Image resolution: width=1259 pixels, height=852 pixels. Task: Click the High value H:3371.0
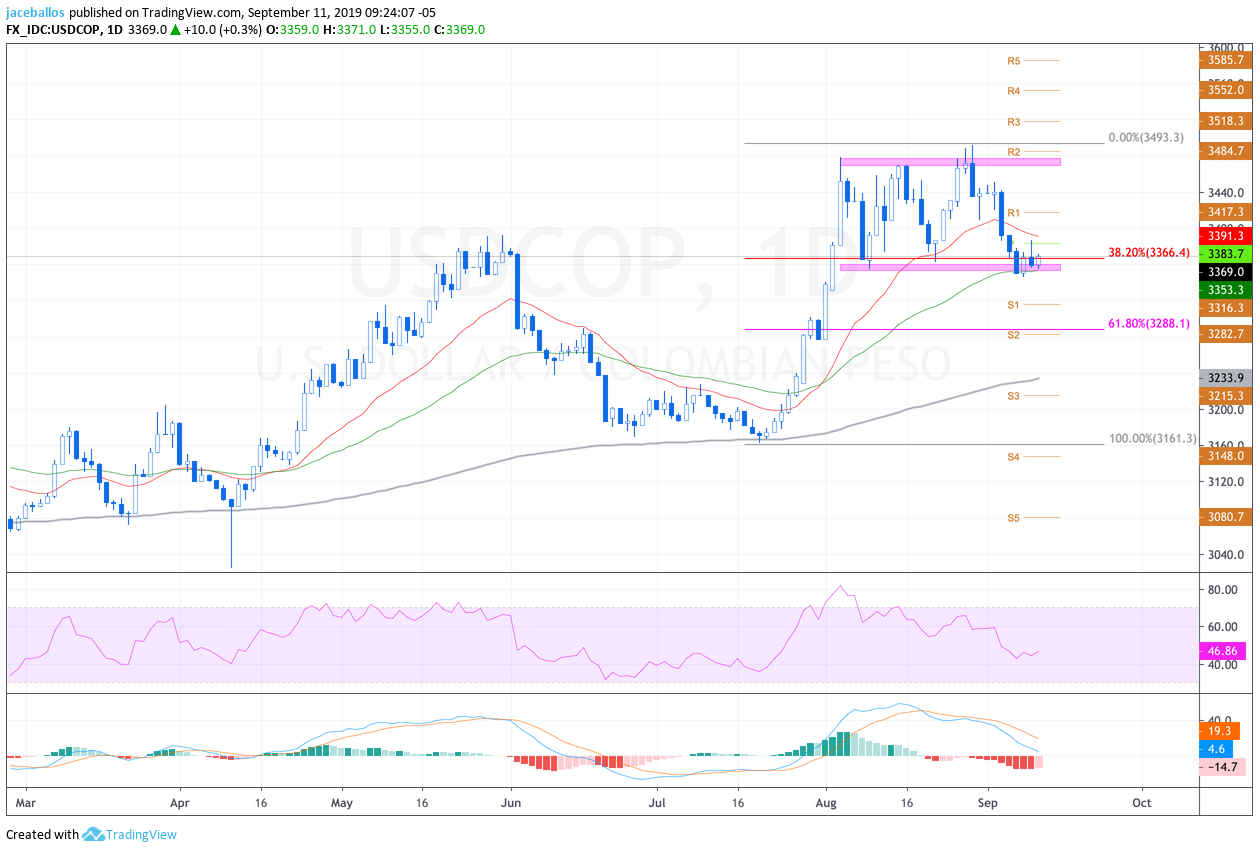point(349,30)
